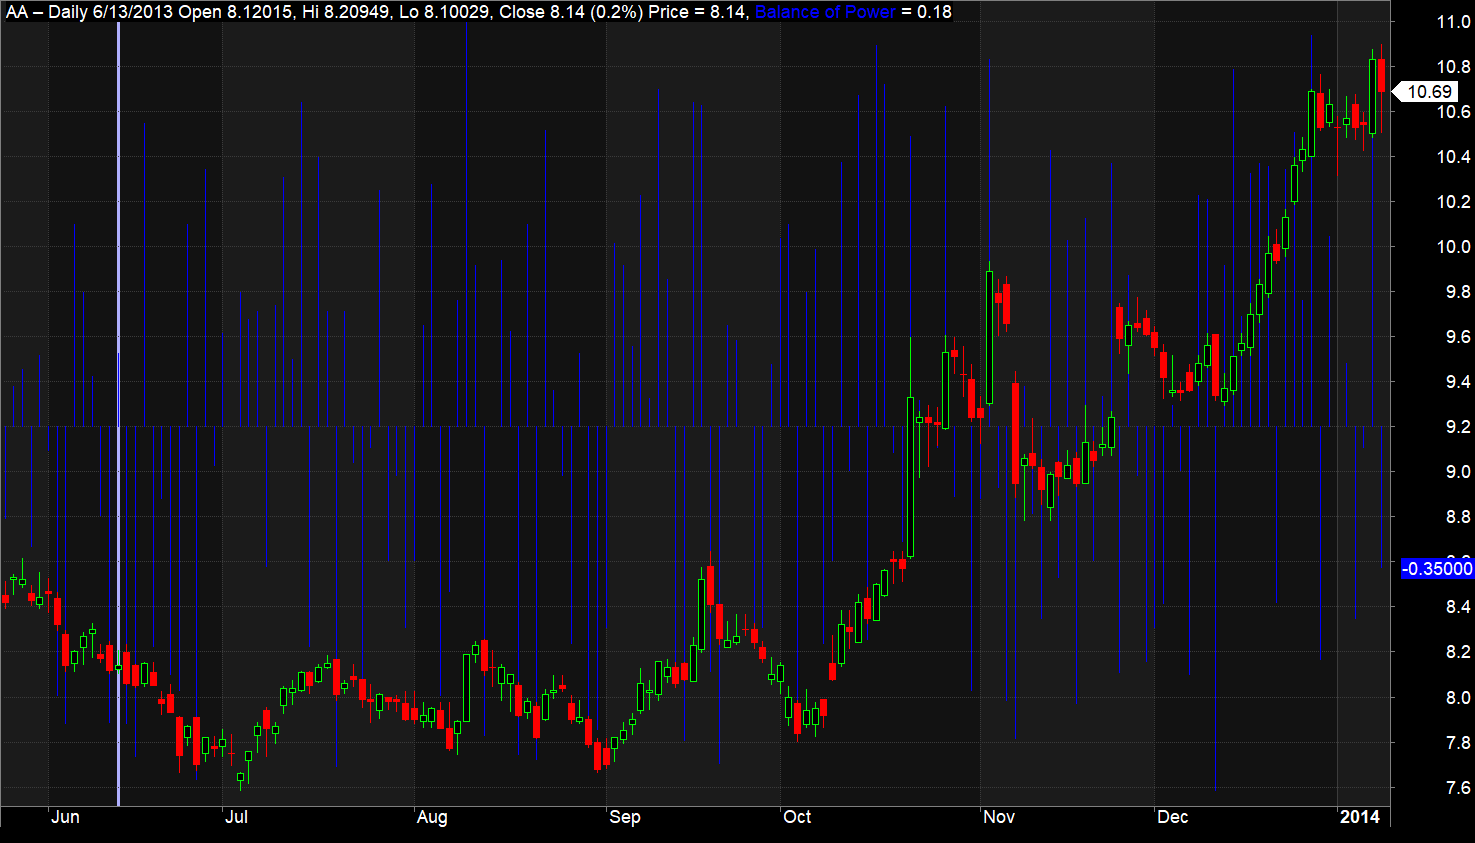Click the Dec label on date axis

1173,817
